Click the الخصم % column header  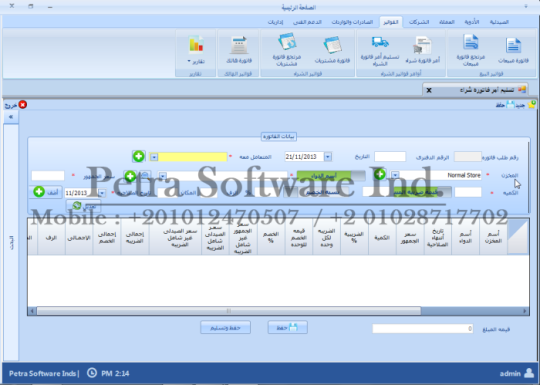pos(271,237)
